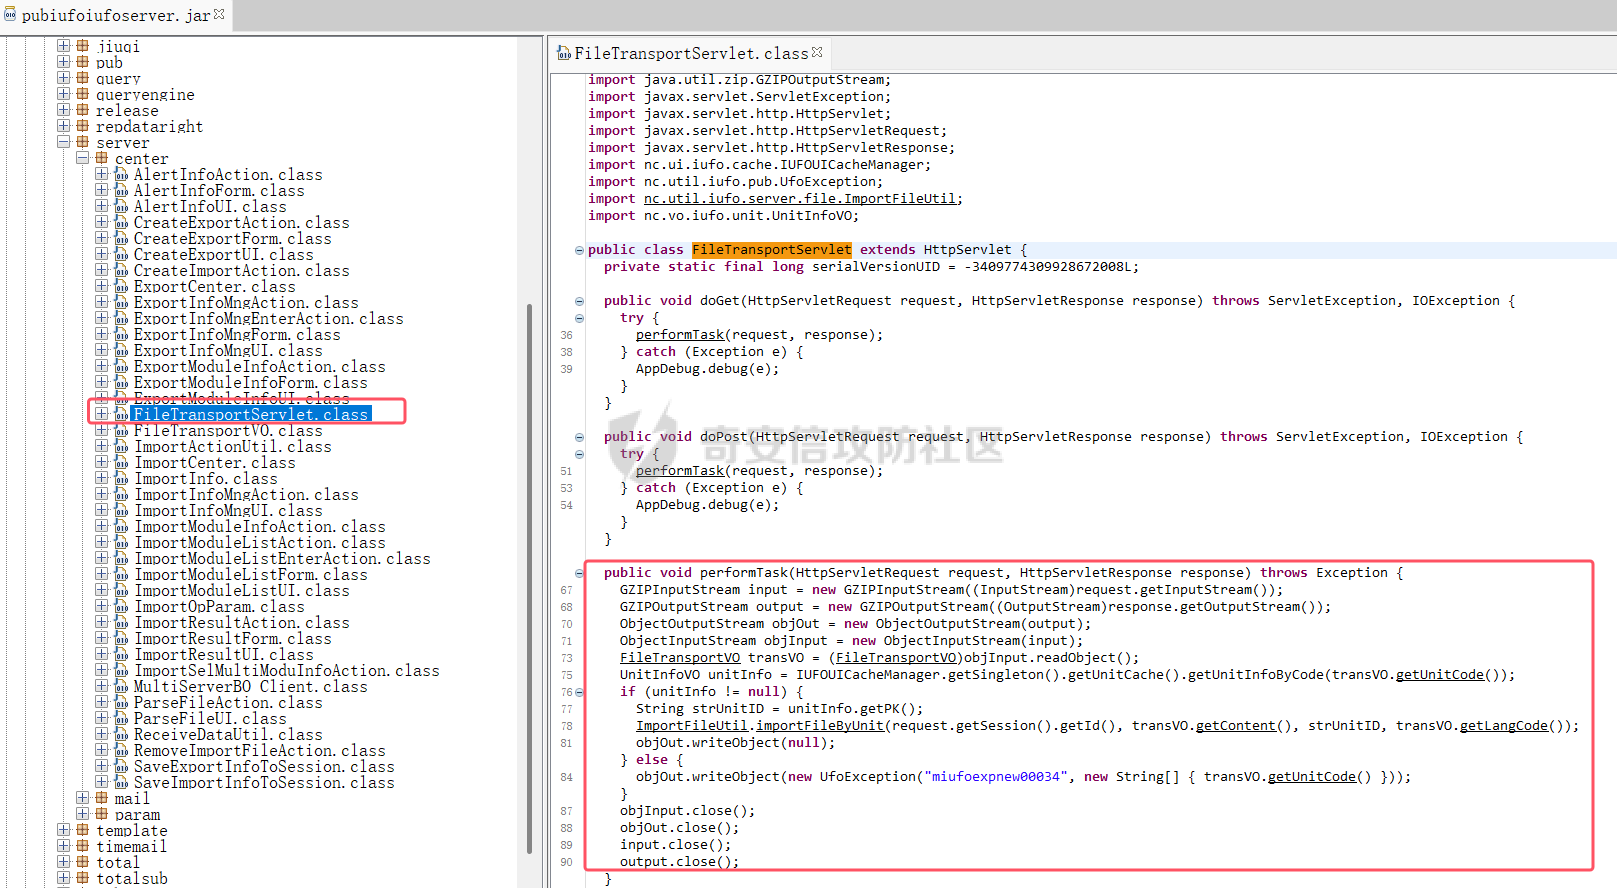Viewport: 1617px width, 888px height.
Task: Expand the repdataright package node
Action: pyautogui.click(x=63, y=126)
